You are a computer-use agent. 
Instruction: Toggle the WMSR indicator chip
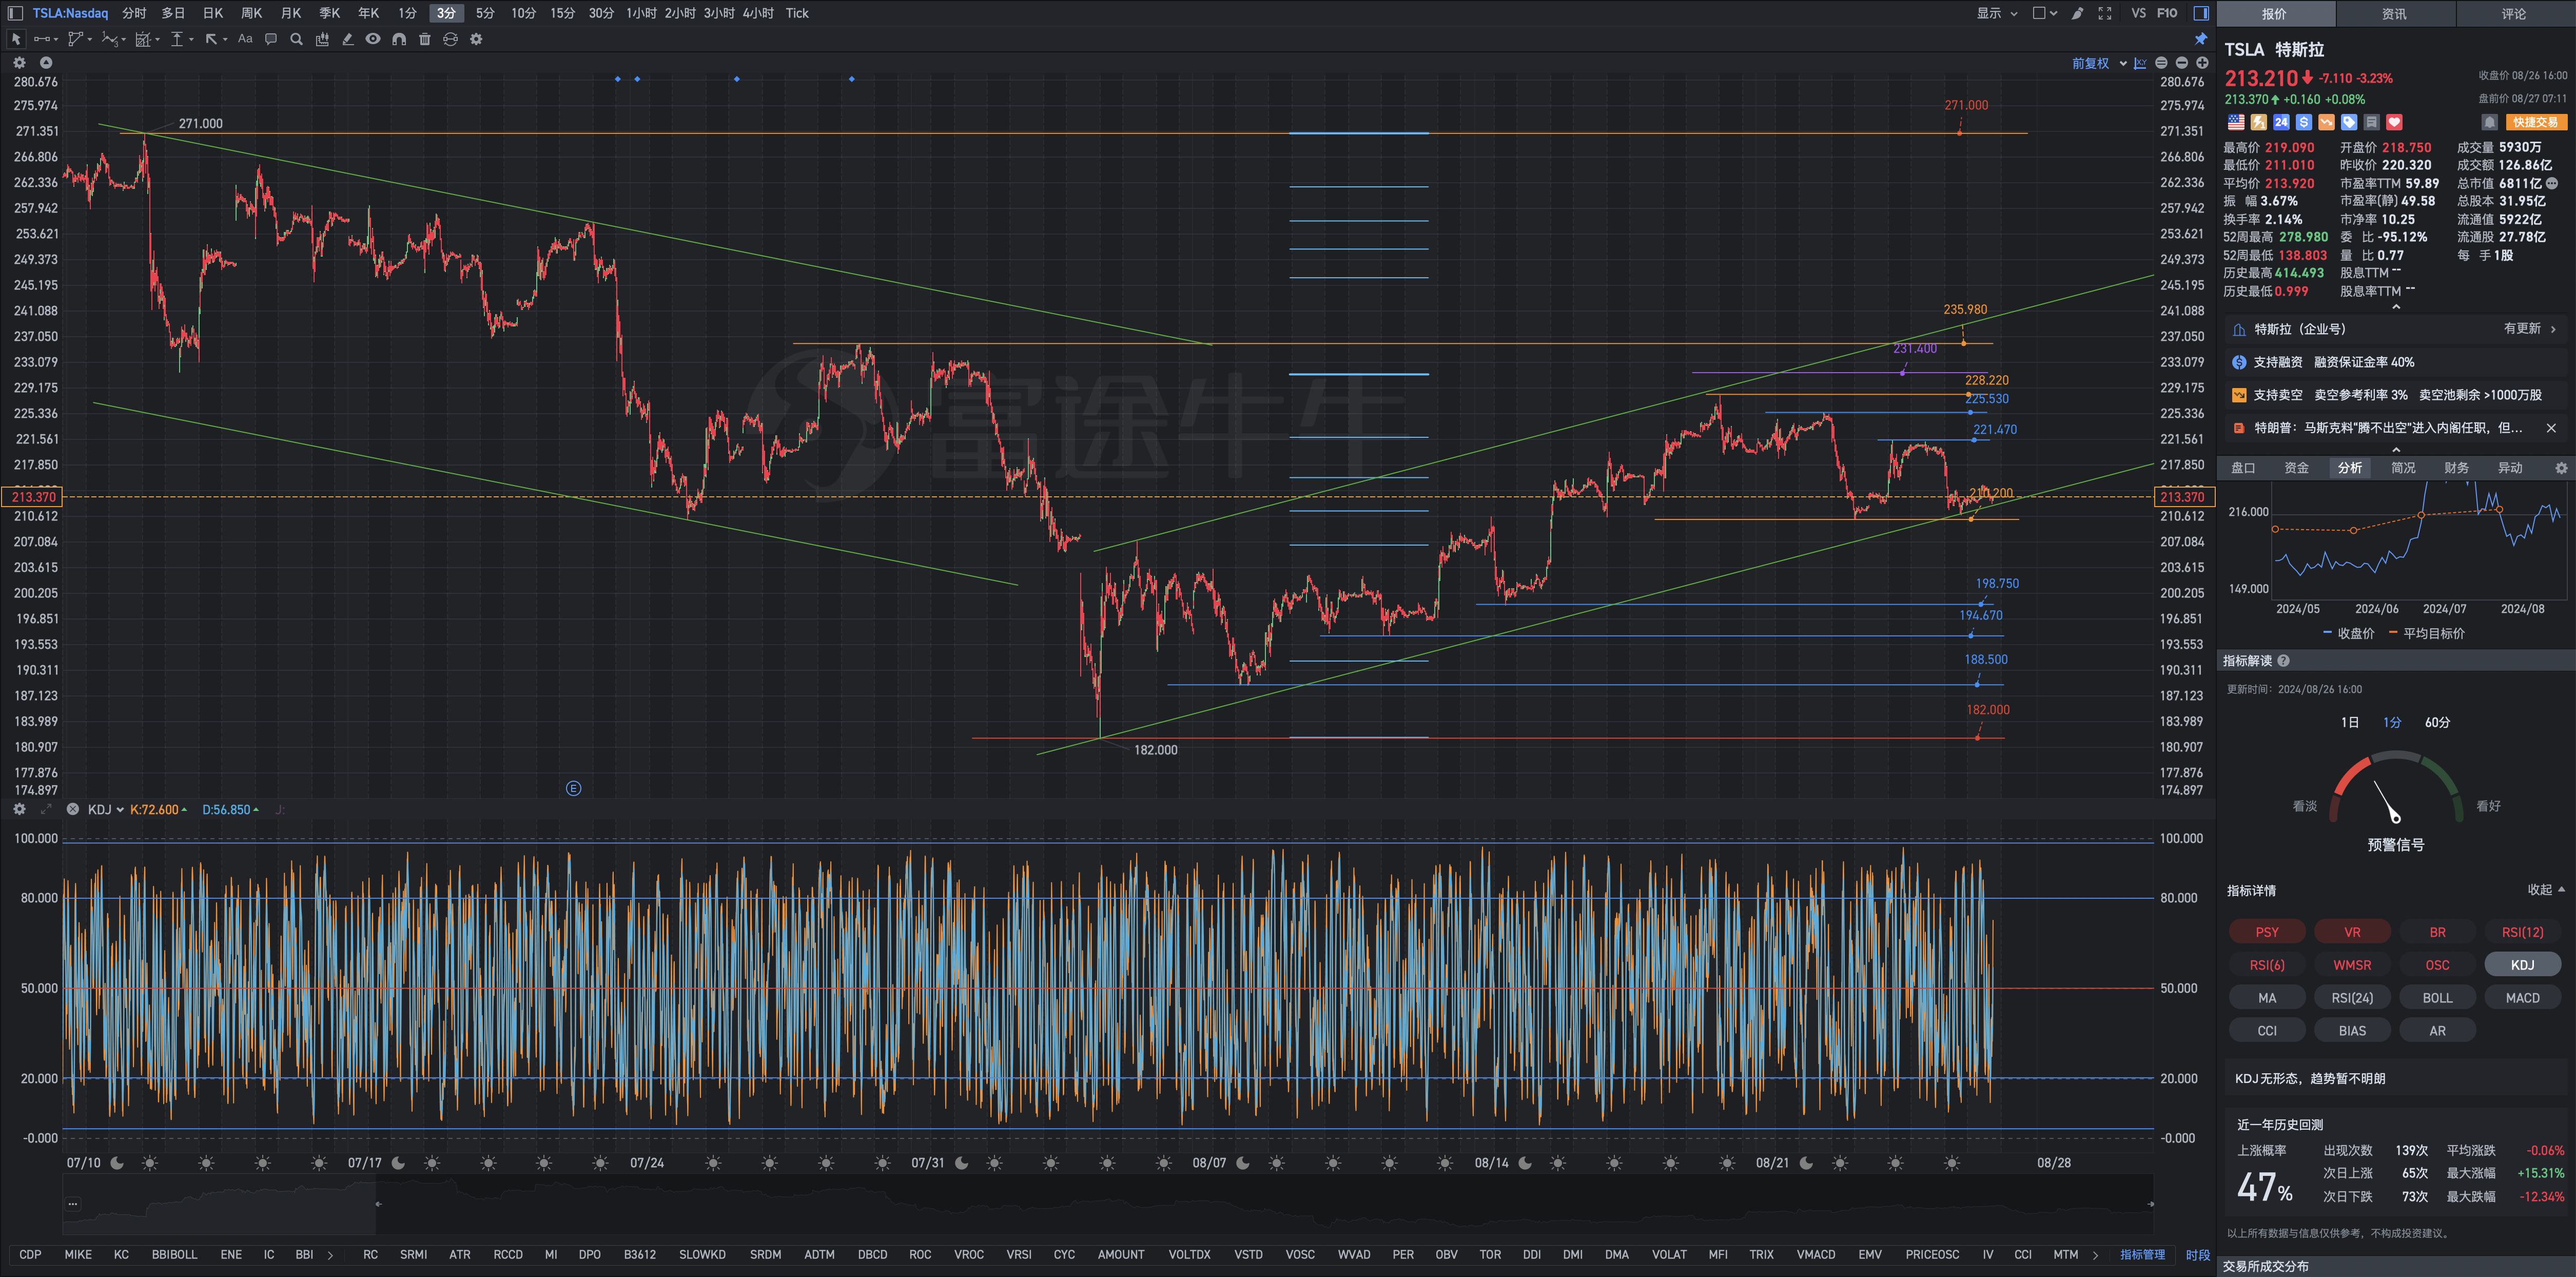2352,965
